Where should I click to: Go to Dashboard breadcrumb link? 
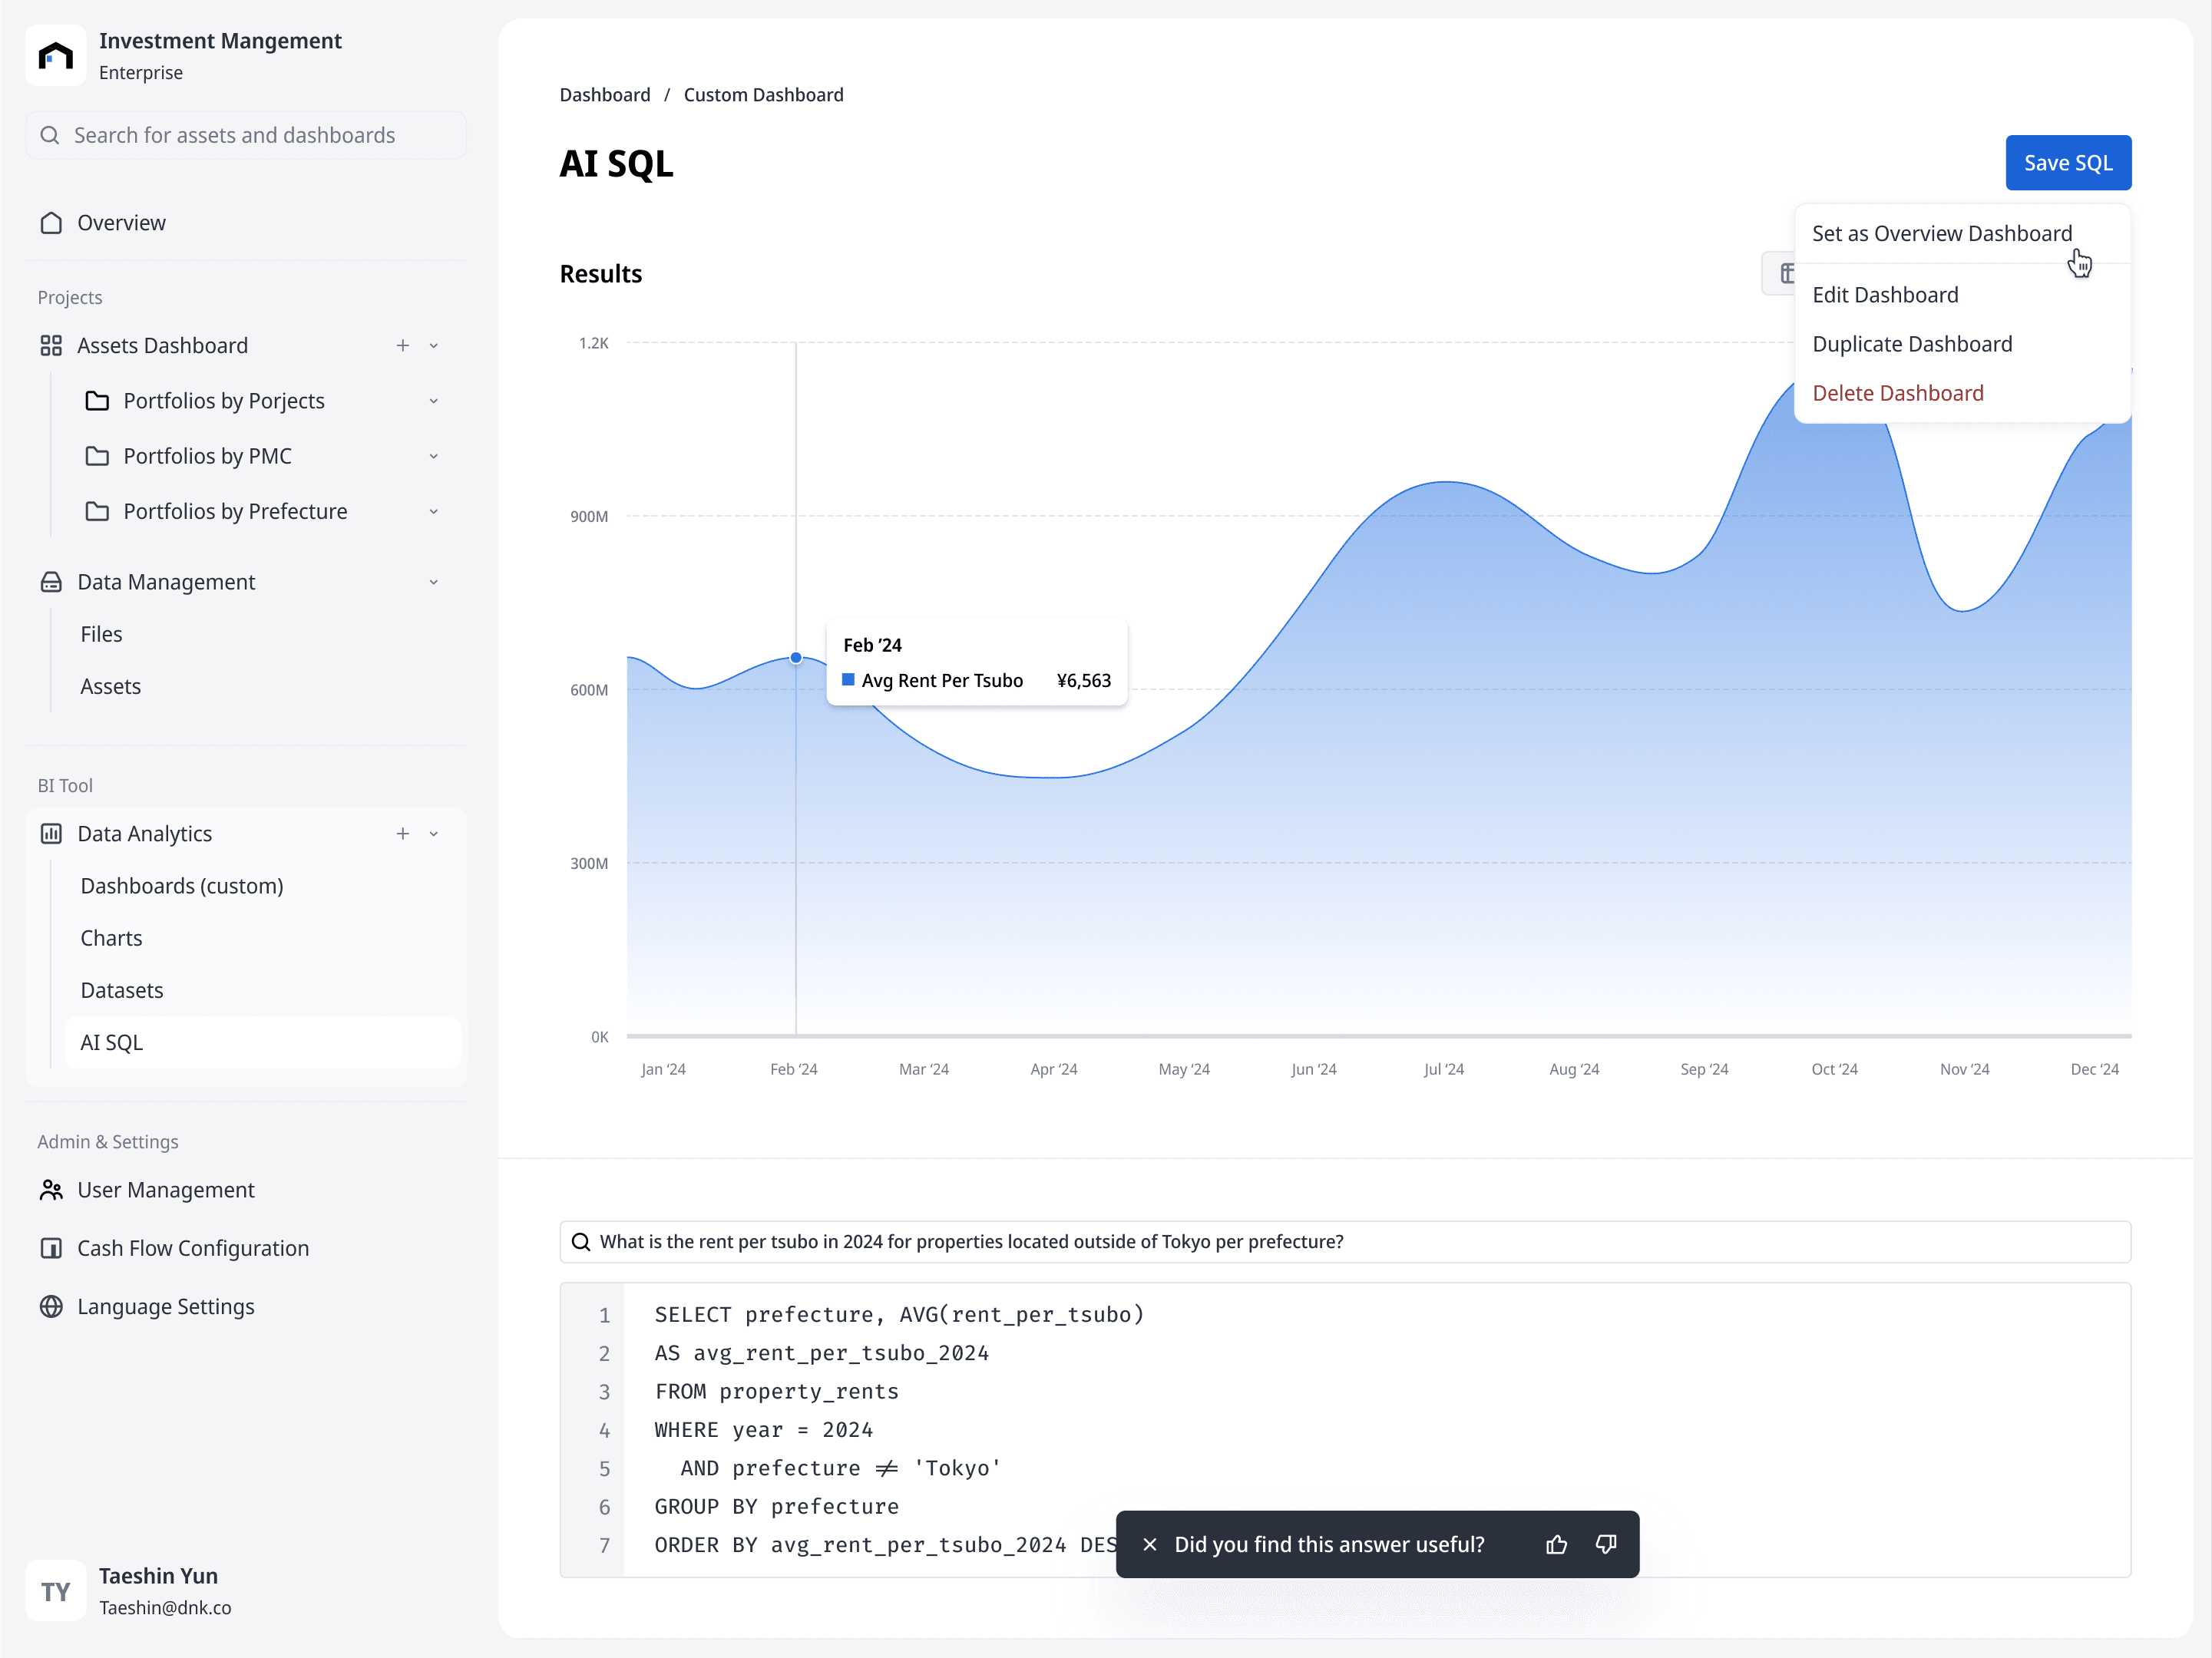click(604, 95)
